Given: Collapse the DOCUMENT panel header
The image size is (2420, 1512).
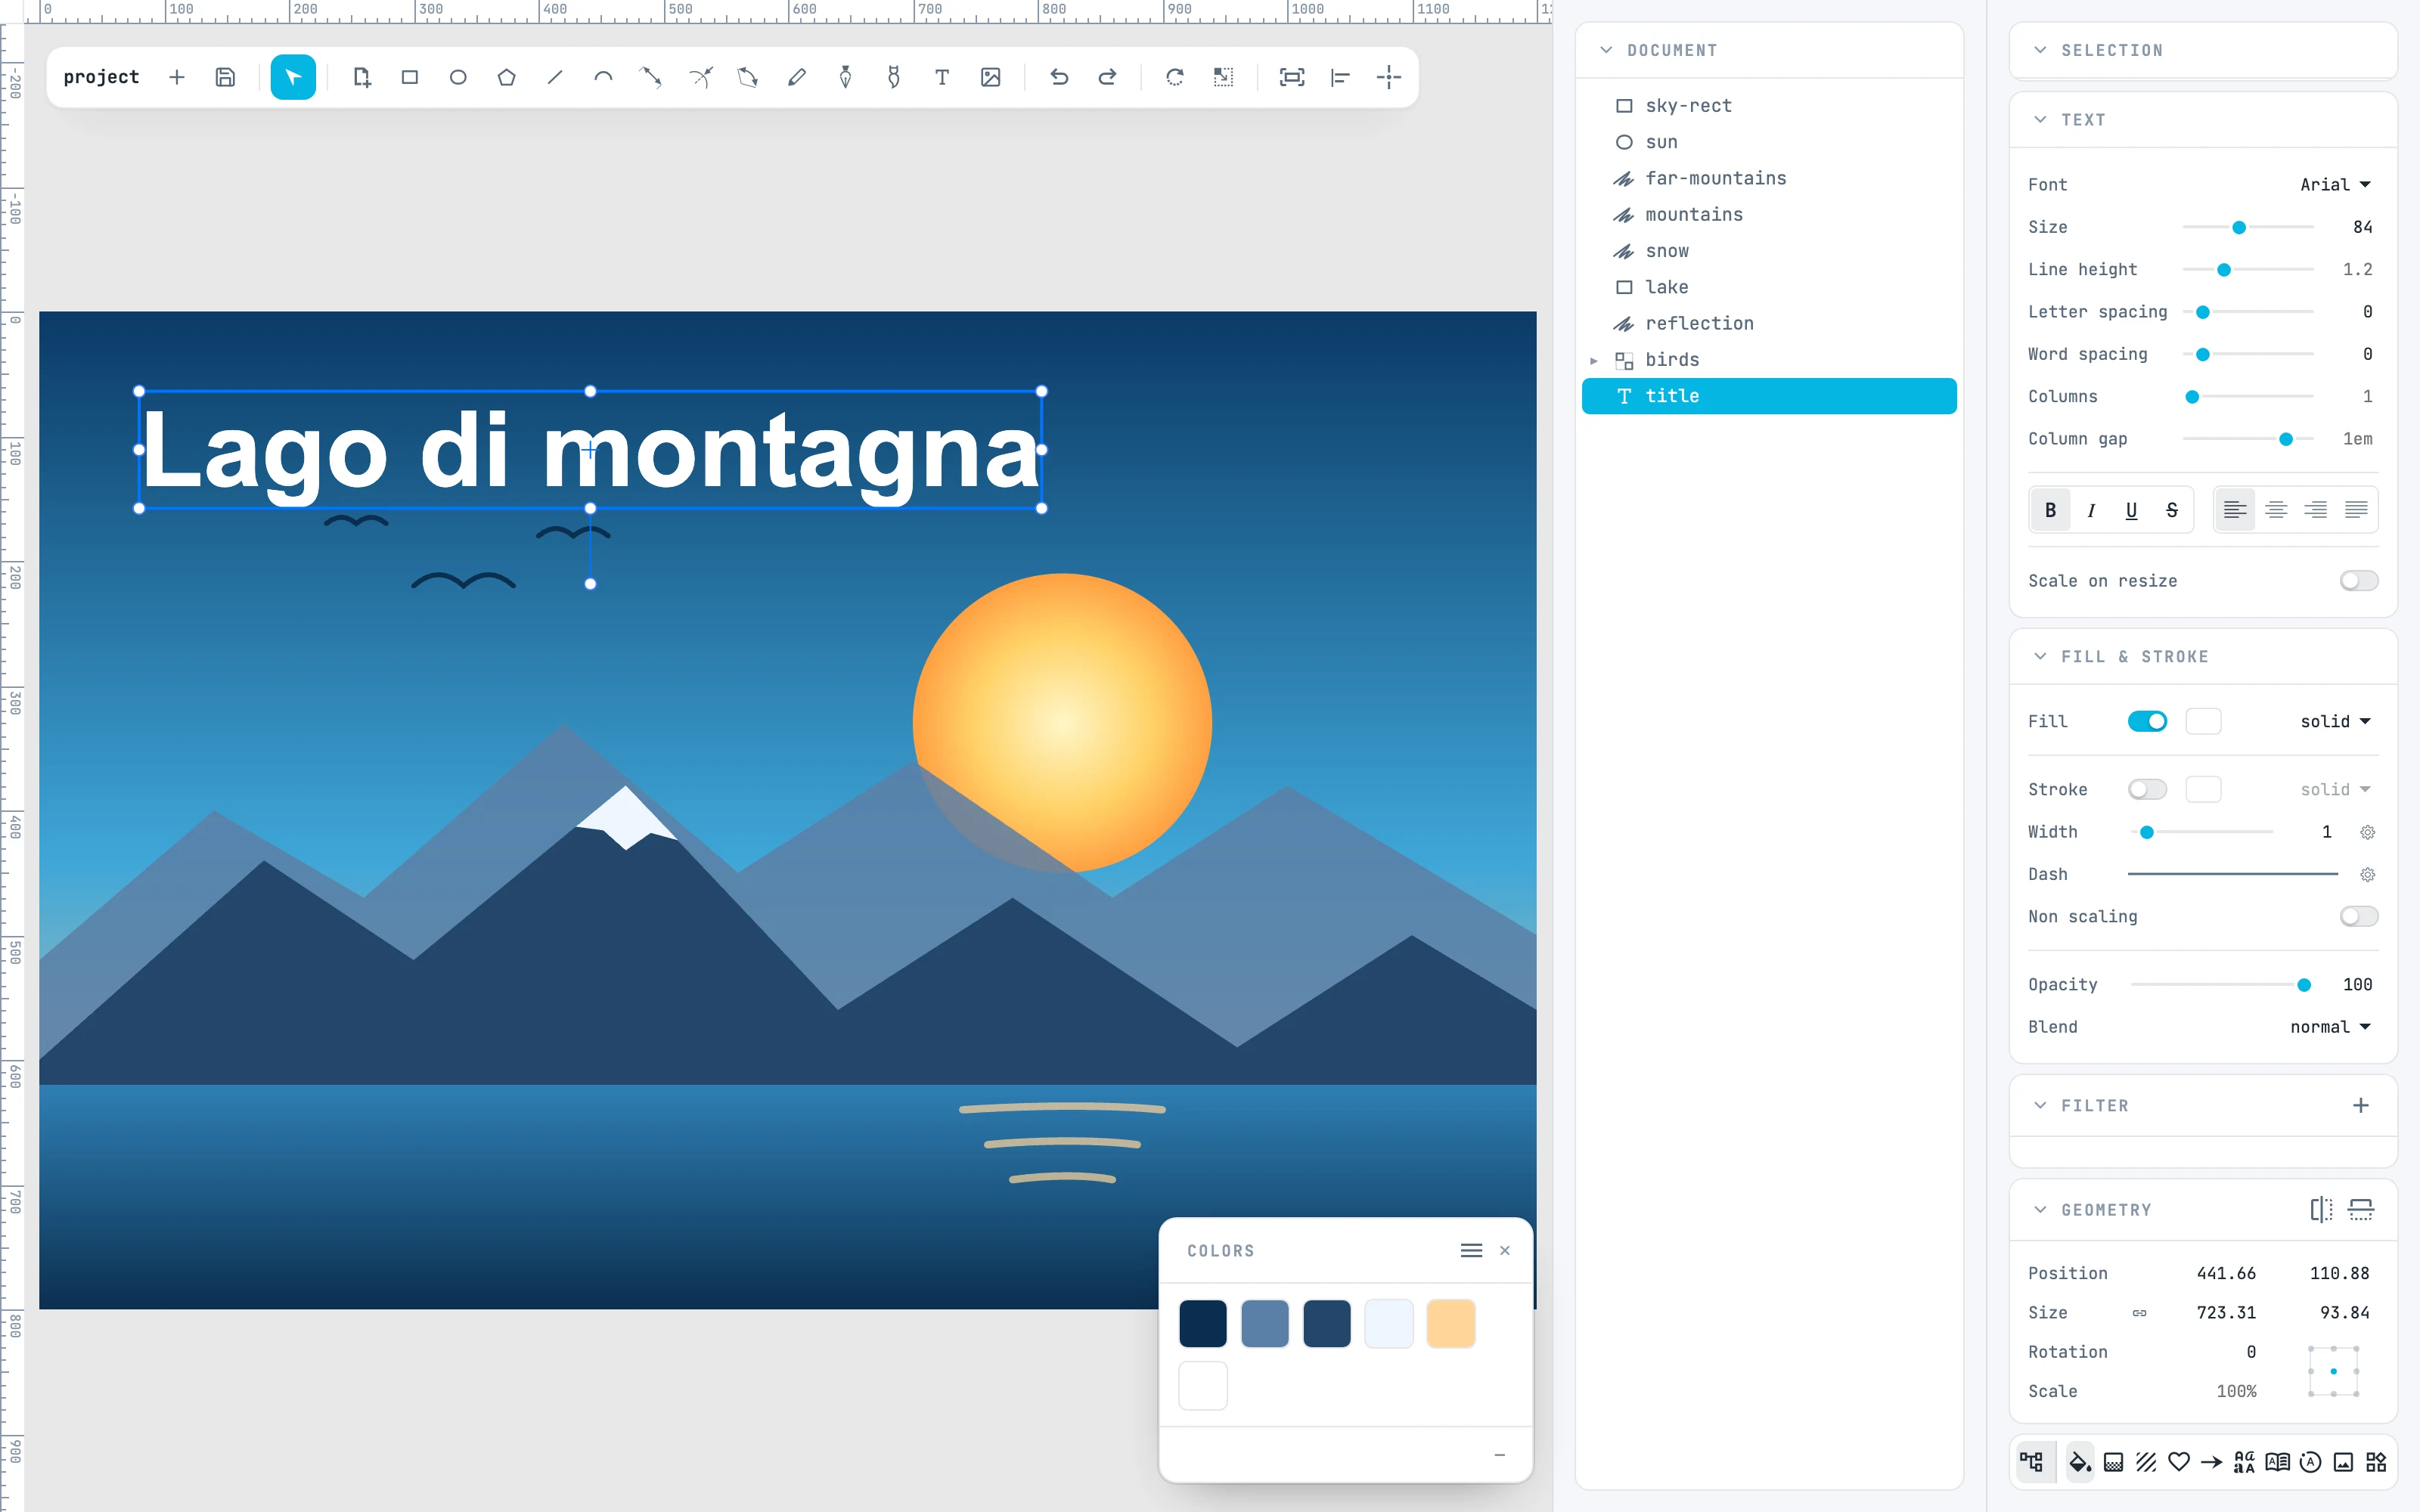Looking at the screenshot, I should point(1768,50).
